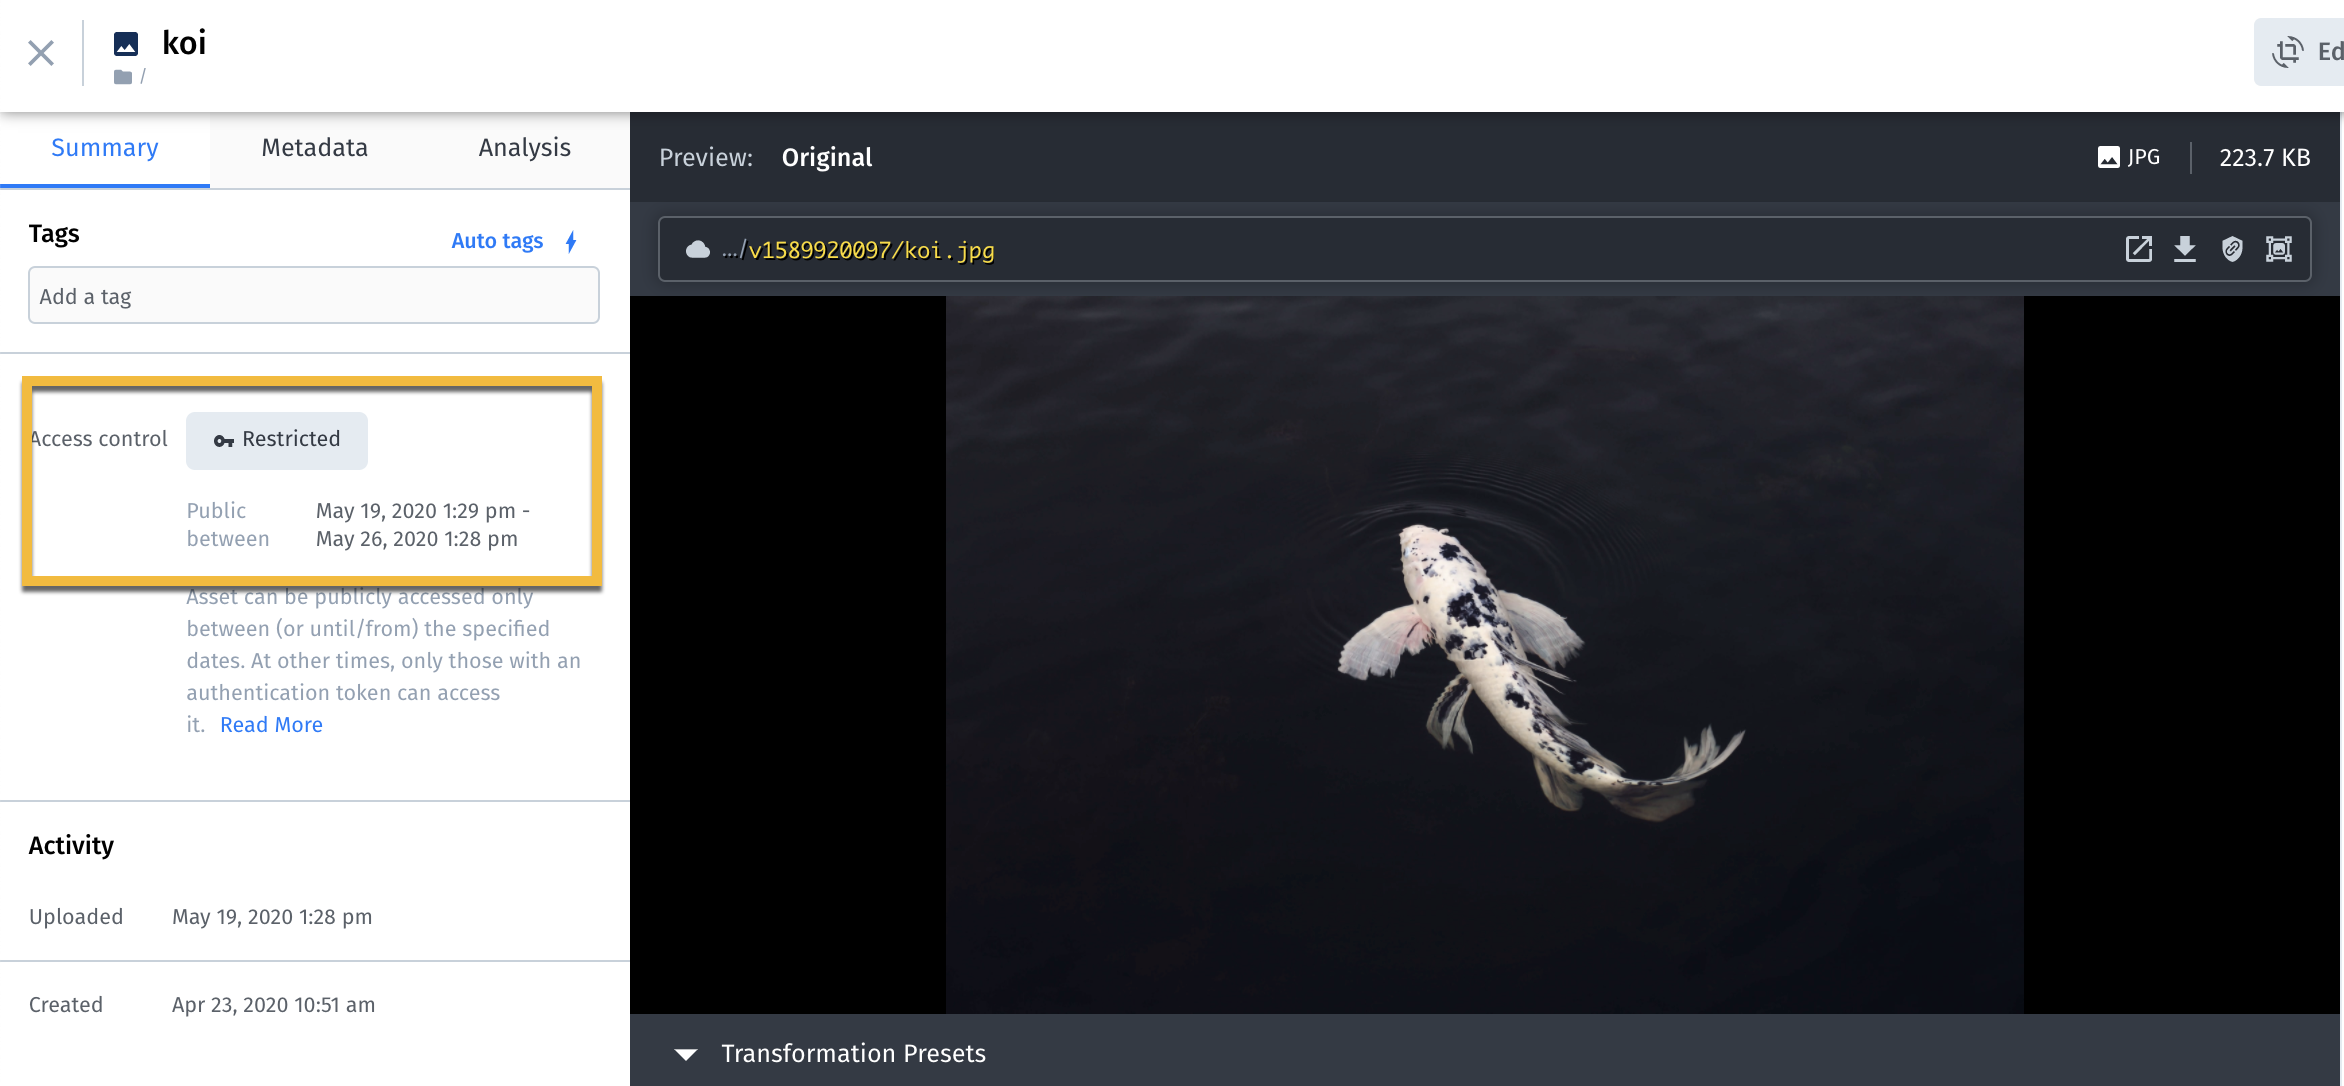Close the koi asset panel
Image resolution: width=2344 pixels, height=1086 pixels.
point(41,53)
